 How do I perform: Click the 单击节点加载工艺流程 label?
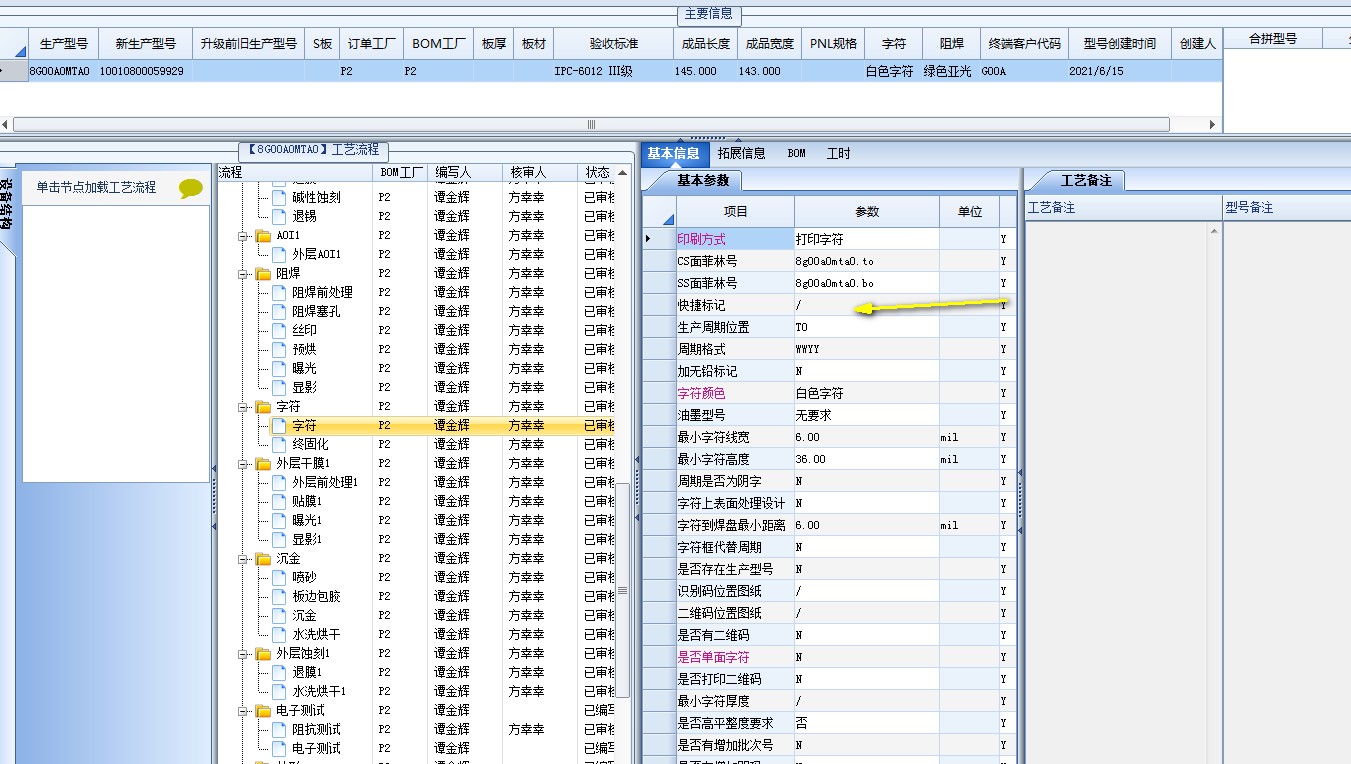pyautogui.click(x=96, y=187)
